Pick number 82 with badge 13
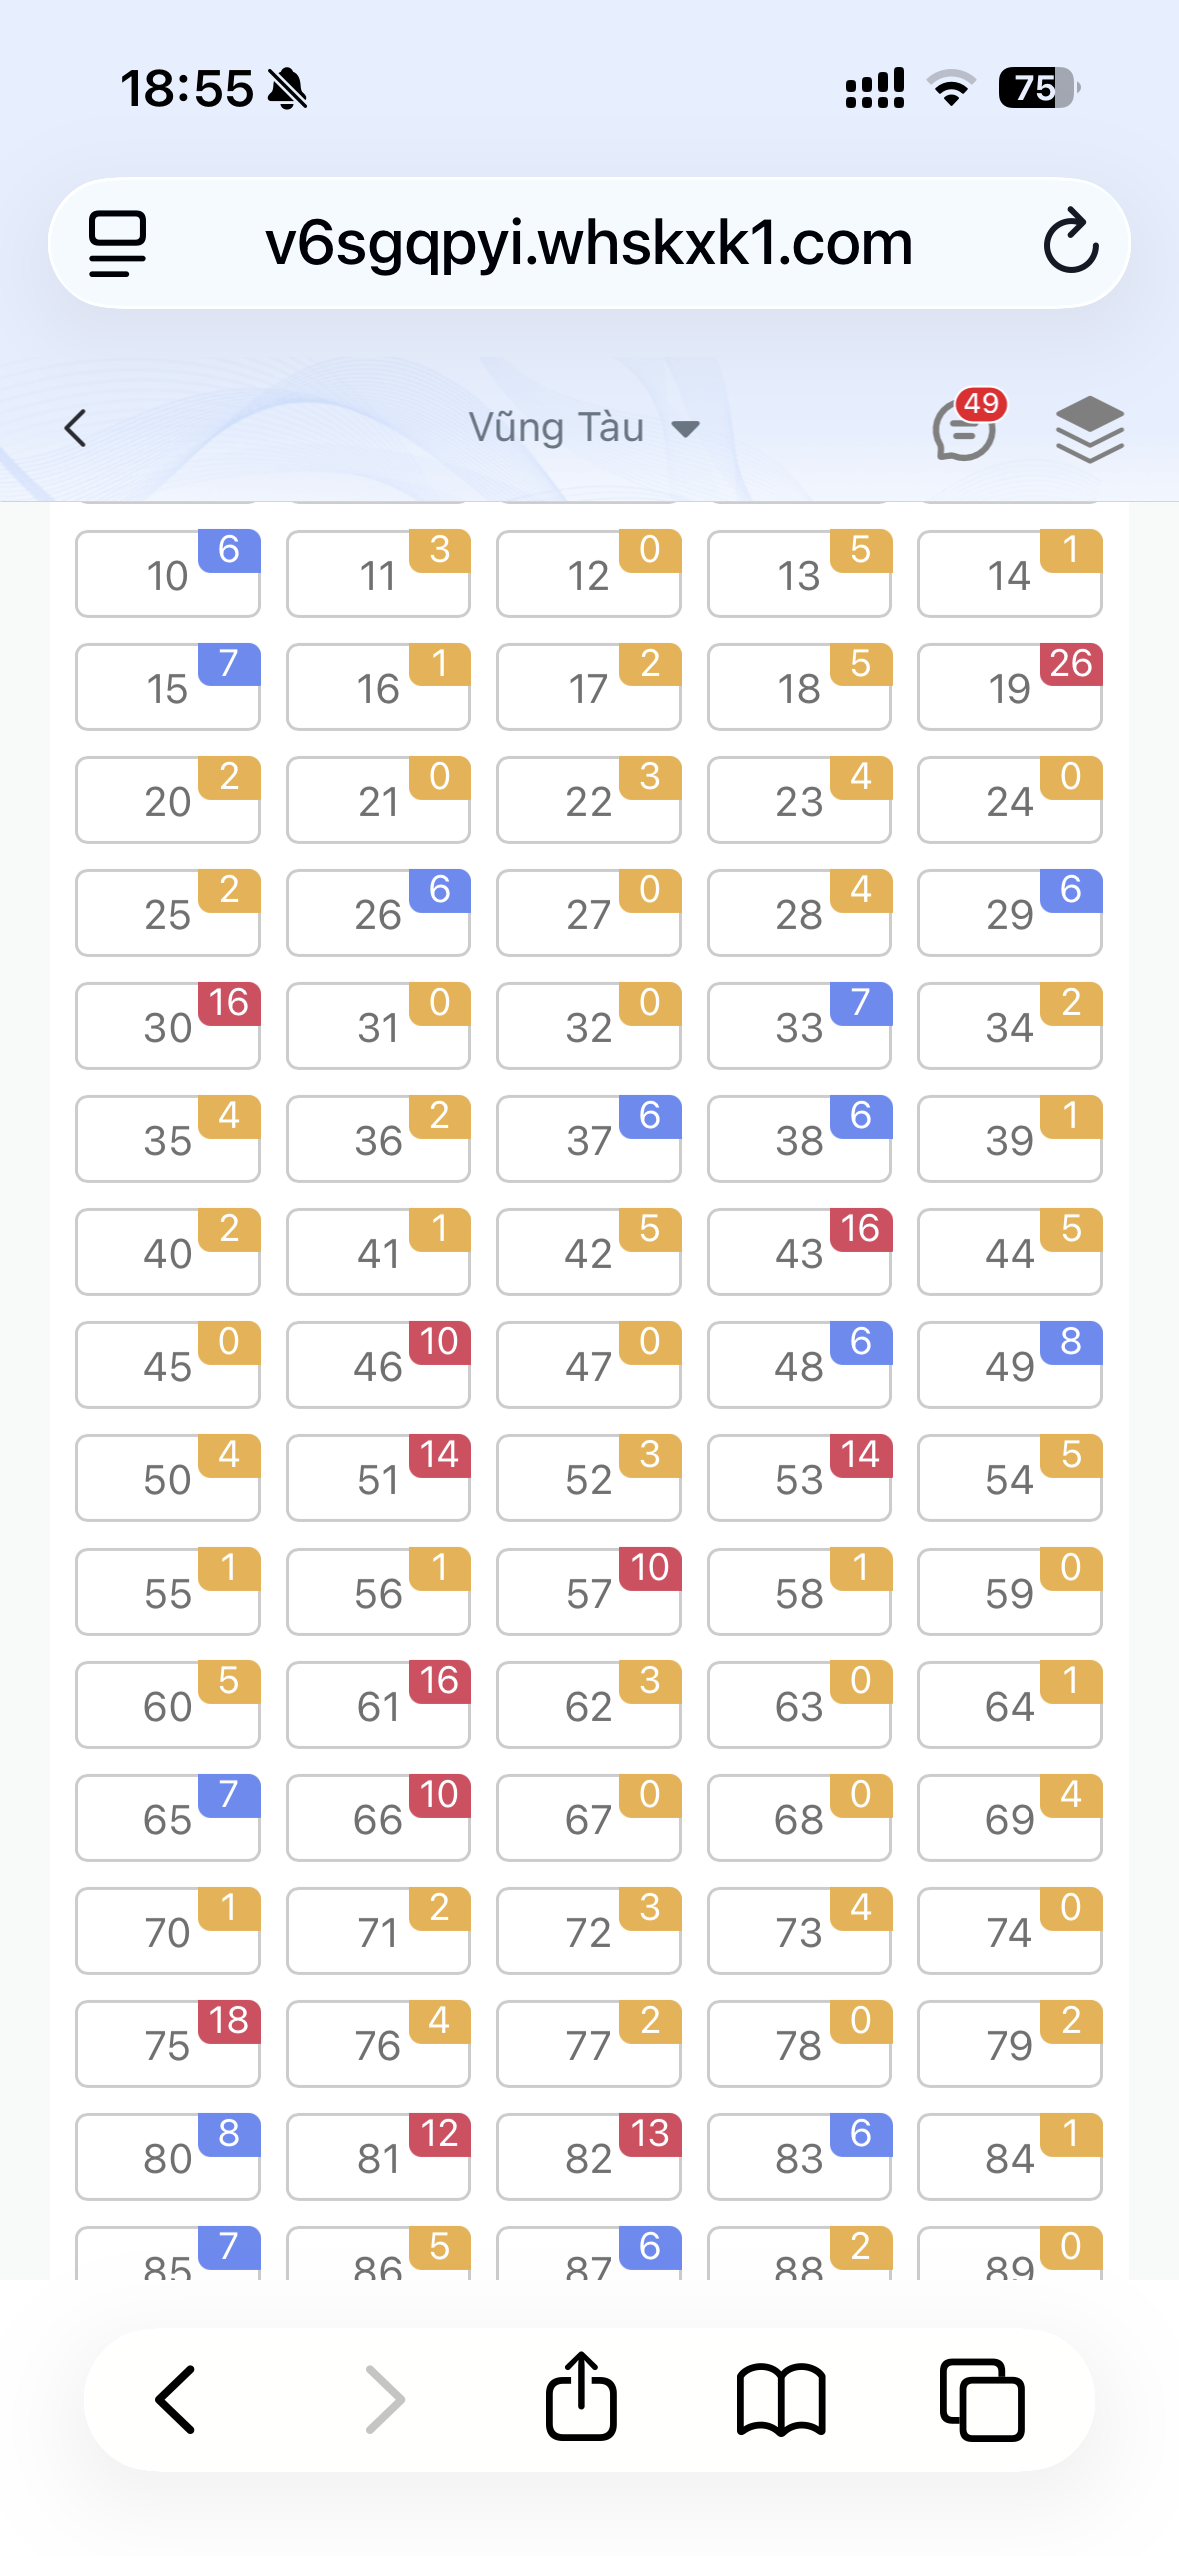The image size is (1179, 2556). click(x=588, y=2156)
